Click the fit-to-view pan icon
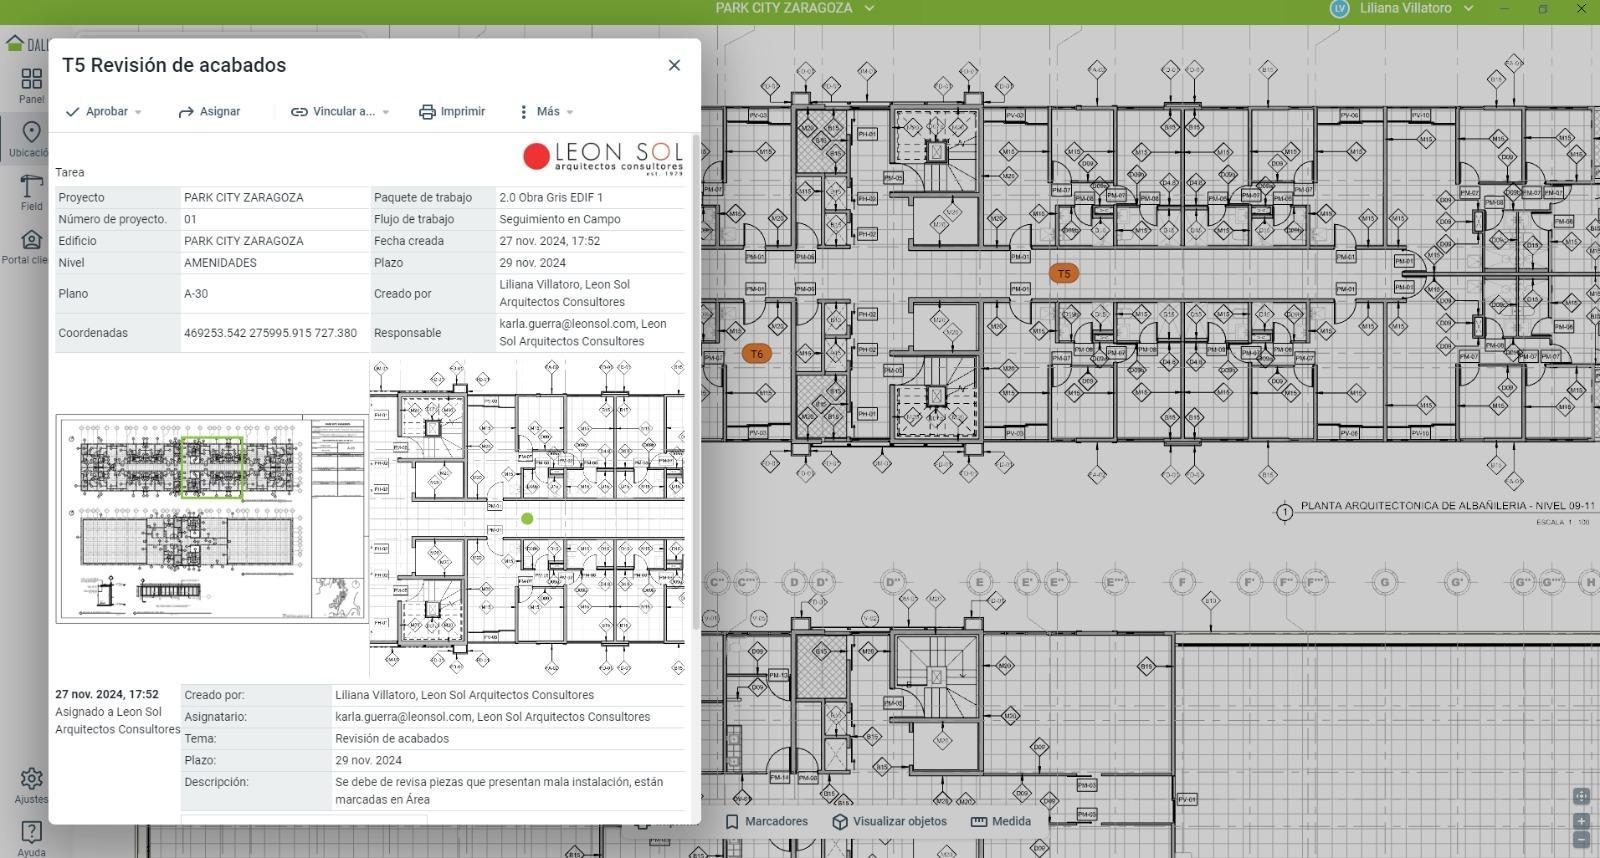1600x858 pixels. pyautogui.click(x=1581, y=797)
